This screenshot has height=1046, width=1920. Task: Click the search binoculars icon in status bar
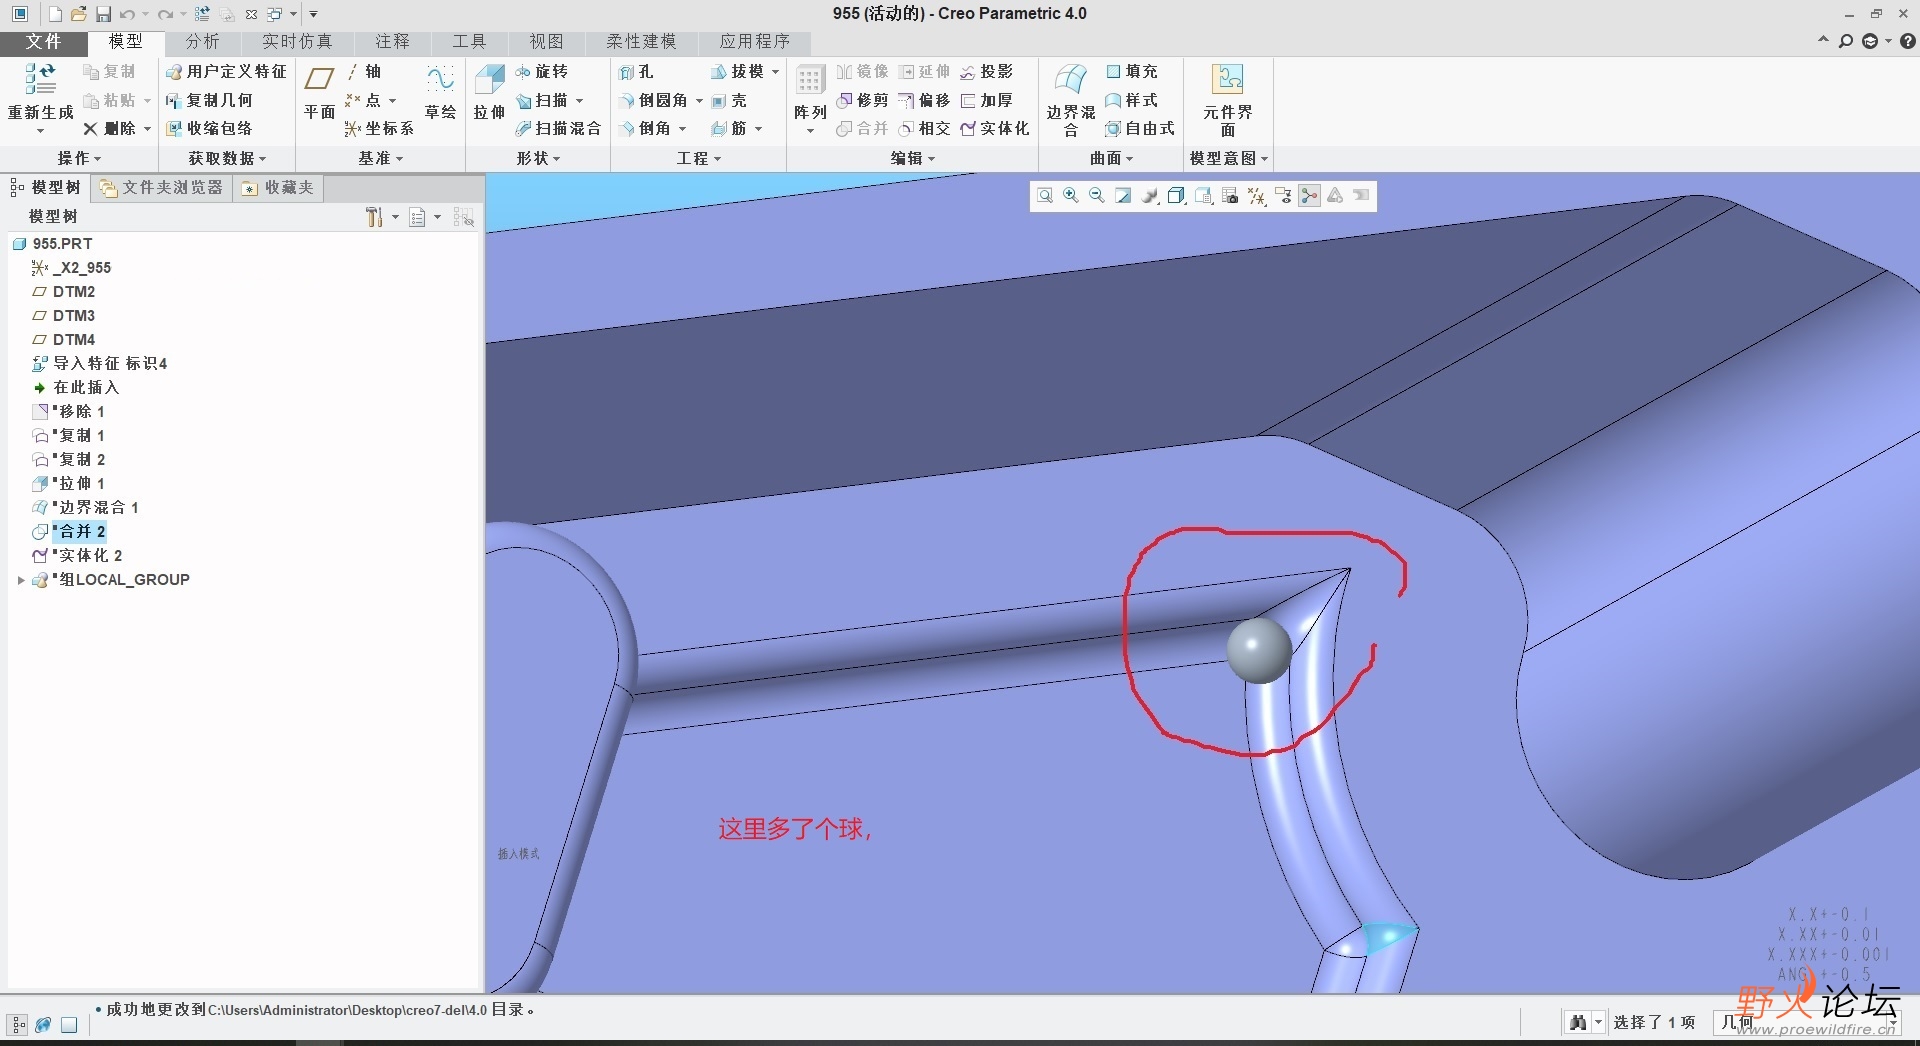tap(1578, 1022)
